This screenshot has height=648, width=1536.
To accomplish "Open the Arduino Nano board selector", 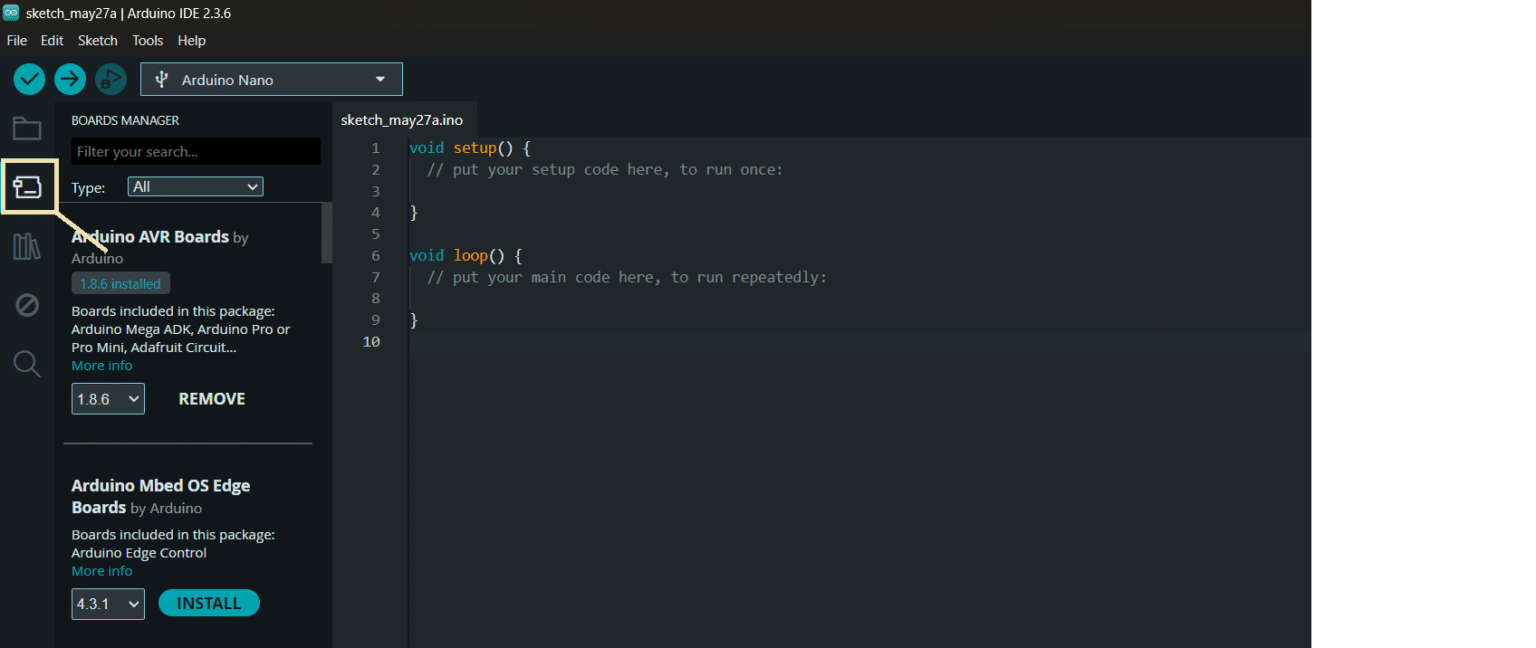I will [271, 80].
